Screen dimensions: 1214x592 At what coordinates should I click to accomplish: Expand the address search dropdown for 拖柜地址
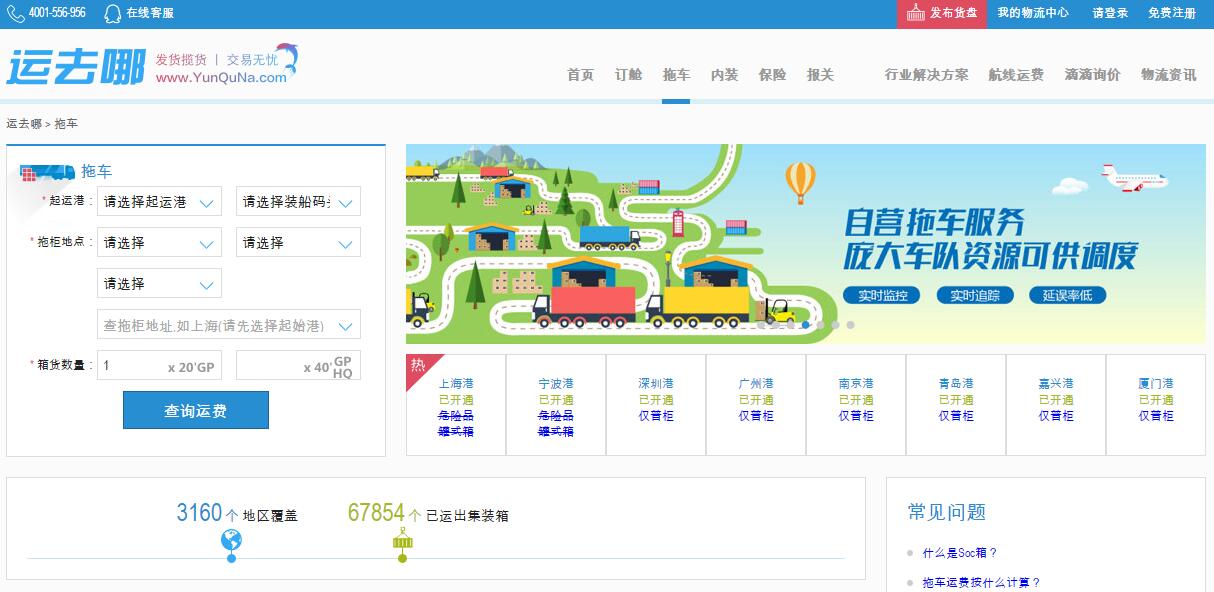click(x=229, y=325)
